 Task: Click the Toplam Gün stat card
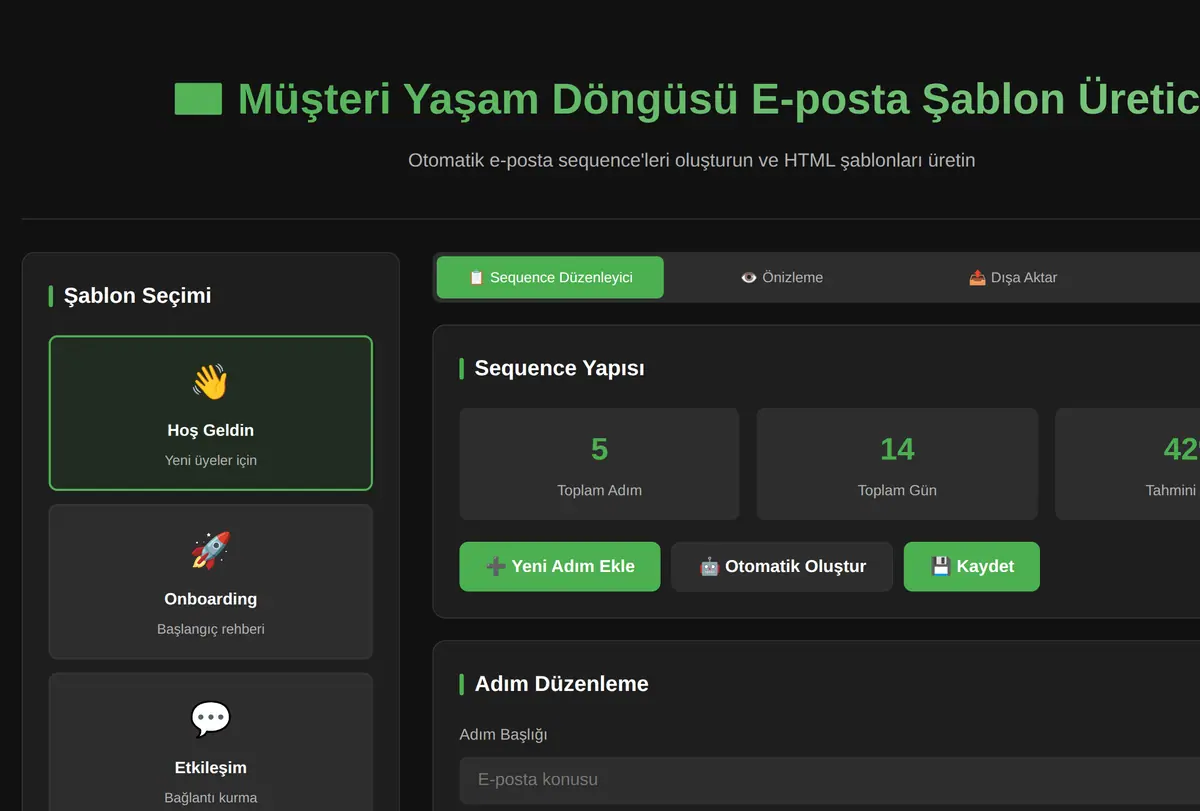point(897,464)
